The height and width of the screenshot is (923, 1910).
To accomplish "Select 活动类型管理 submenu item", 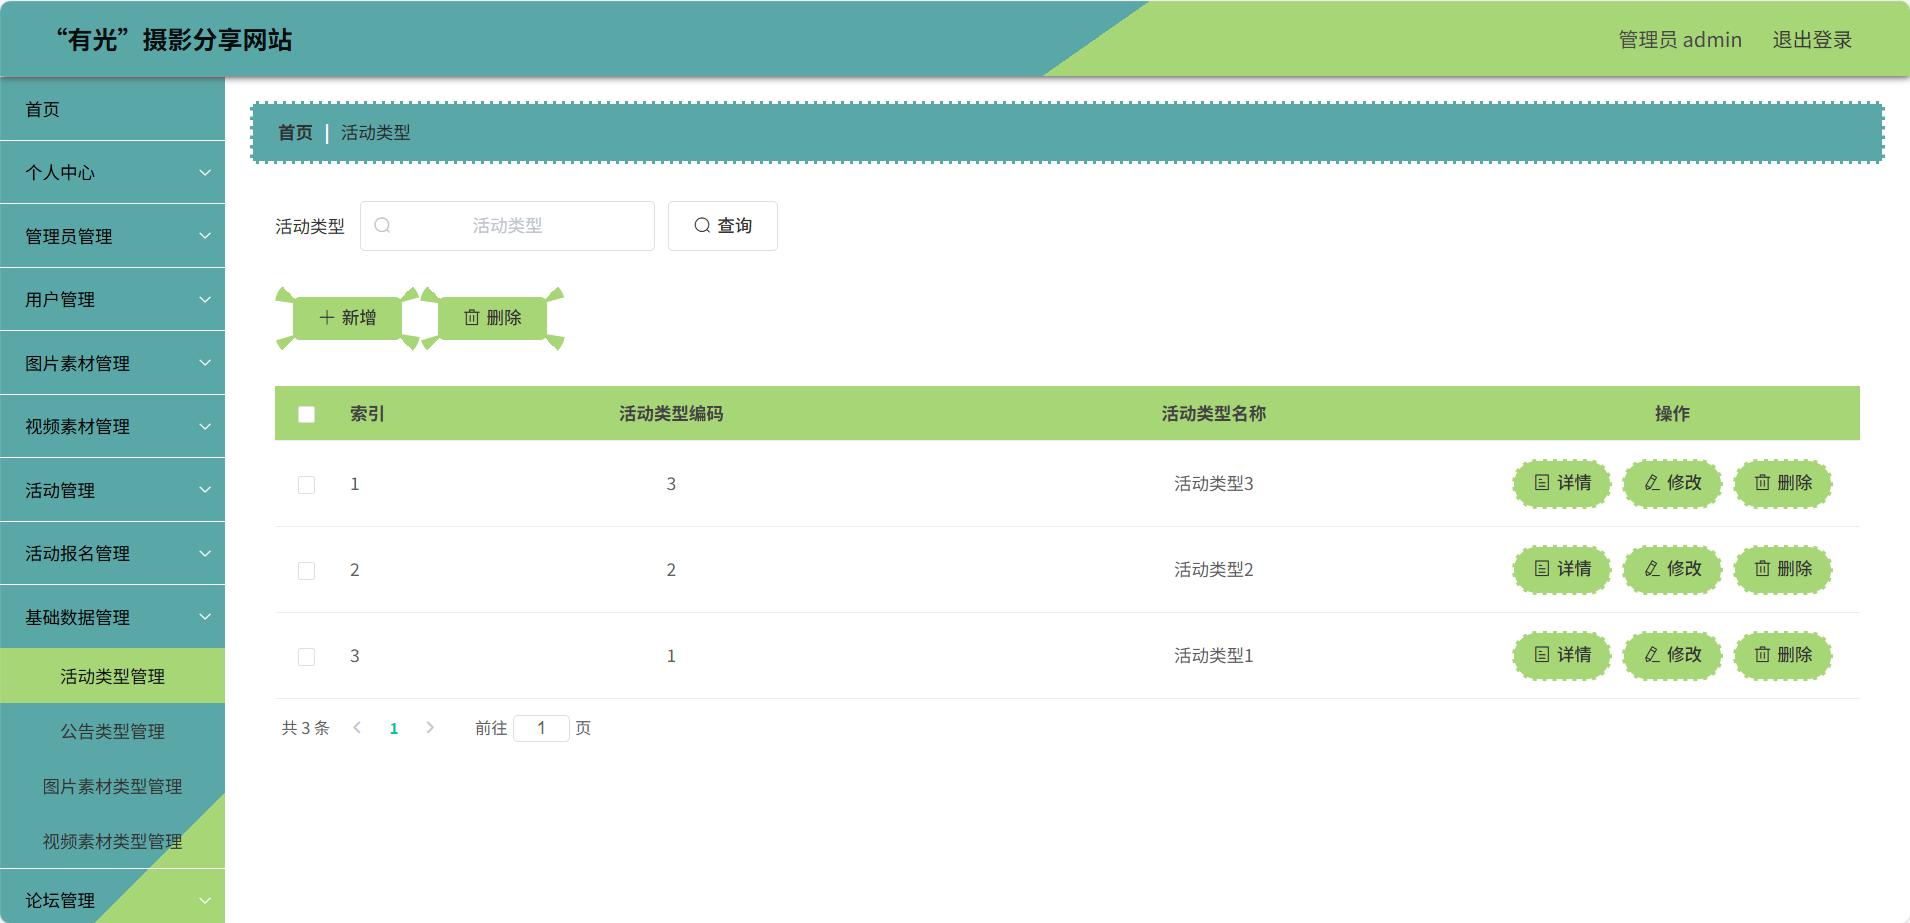I will [112, 676].
